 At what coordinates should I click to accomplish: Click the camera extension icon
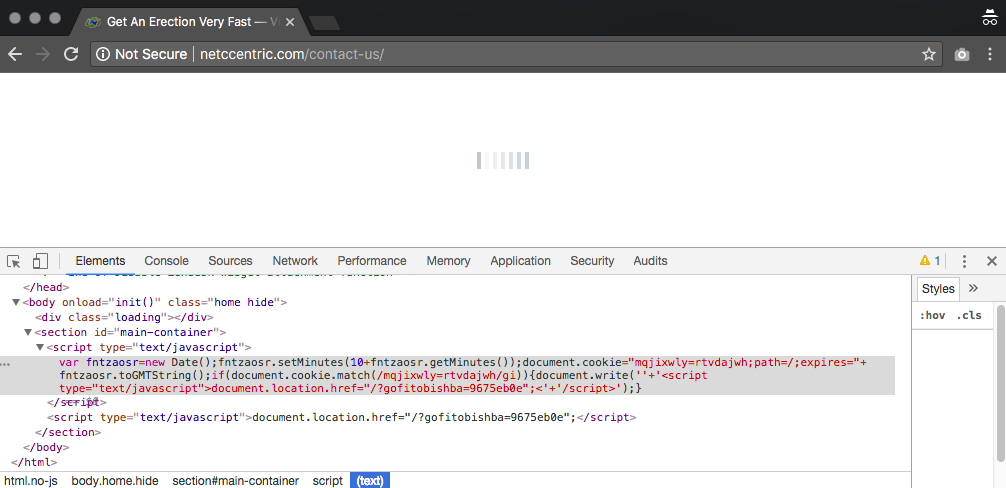coord(961,55)
